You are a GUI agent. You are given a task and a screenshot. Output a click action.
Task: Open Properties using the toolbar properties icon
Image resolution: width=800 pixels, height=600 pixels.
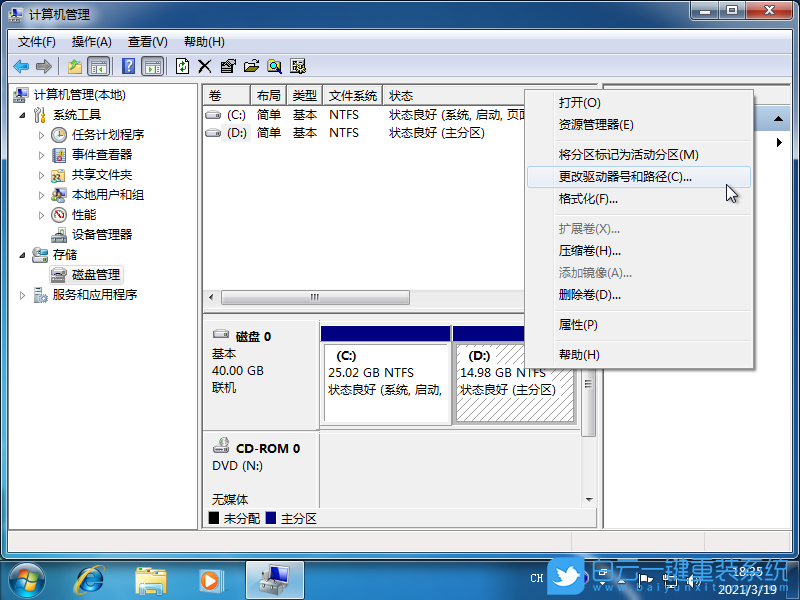click(225, 66)
